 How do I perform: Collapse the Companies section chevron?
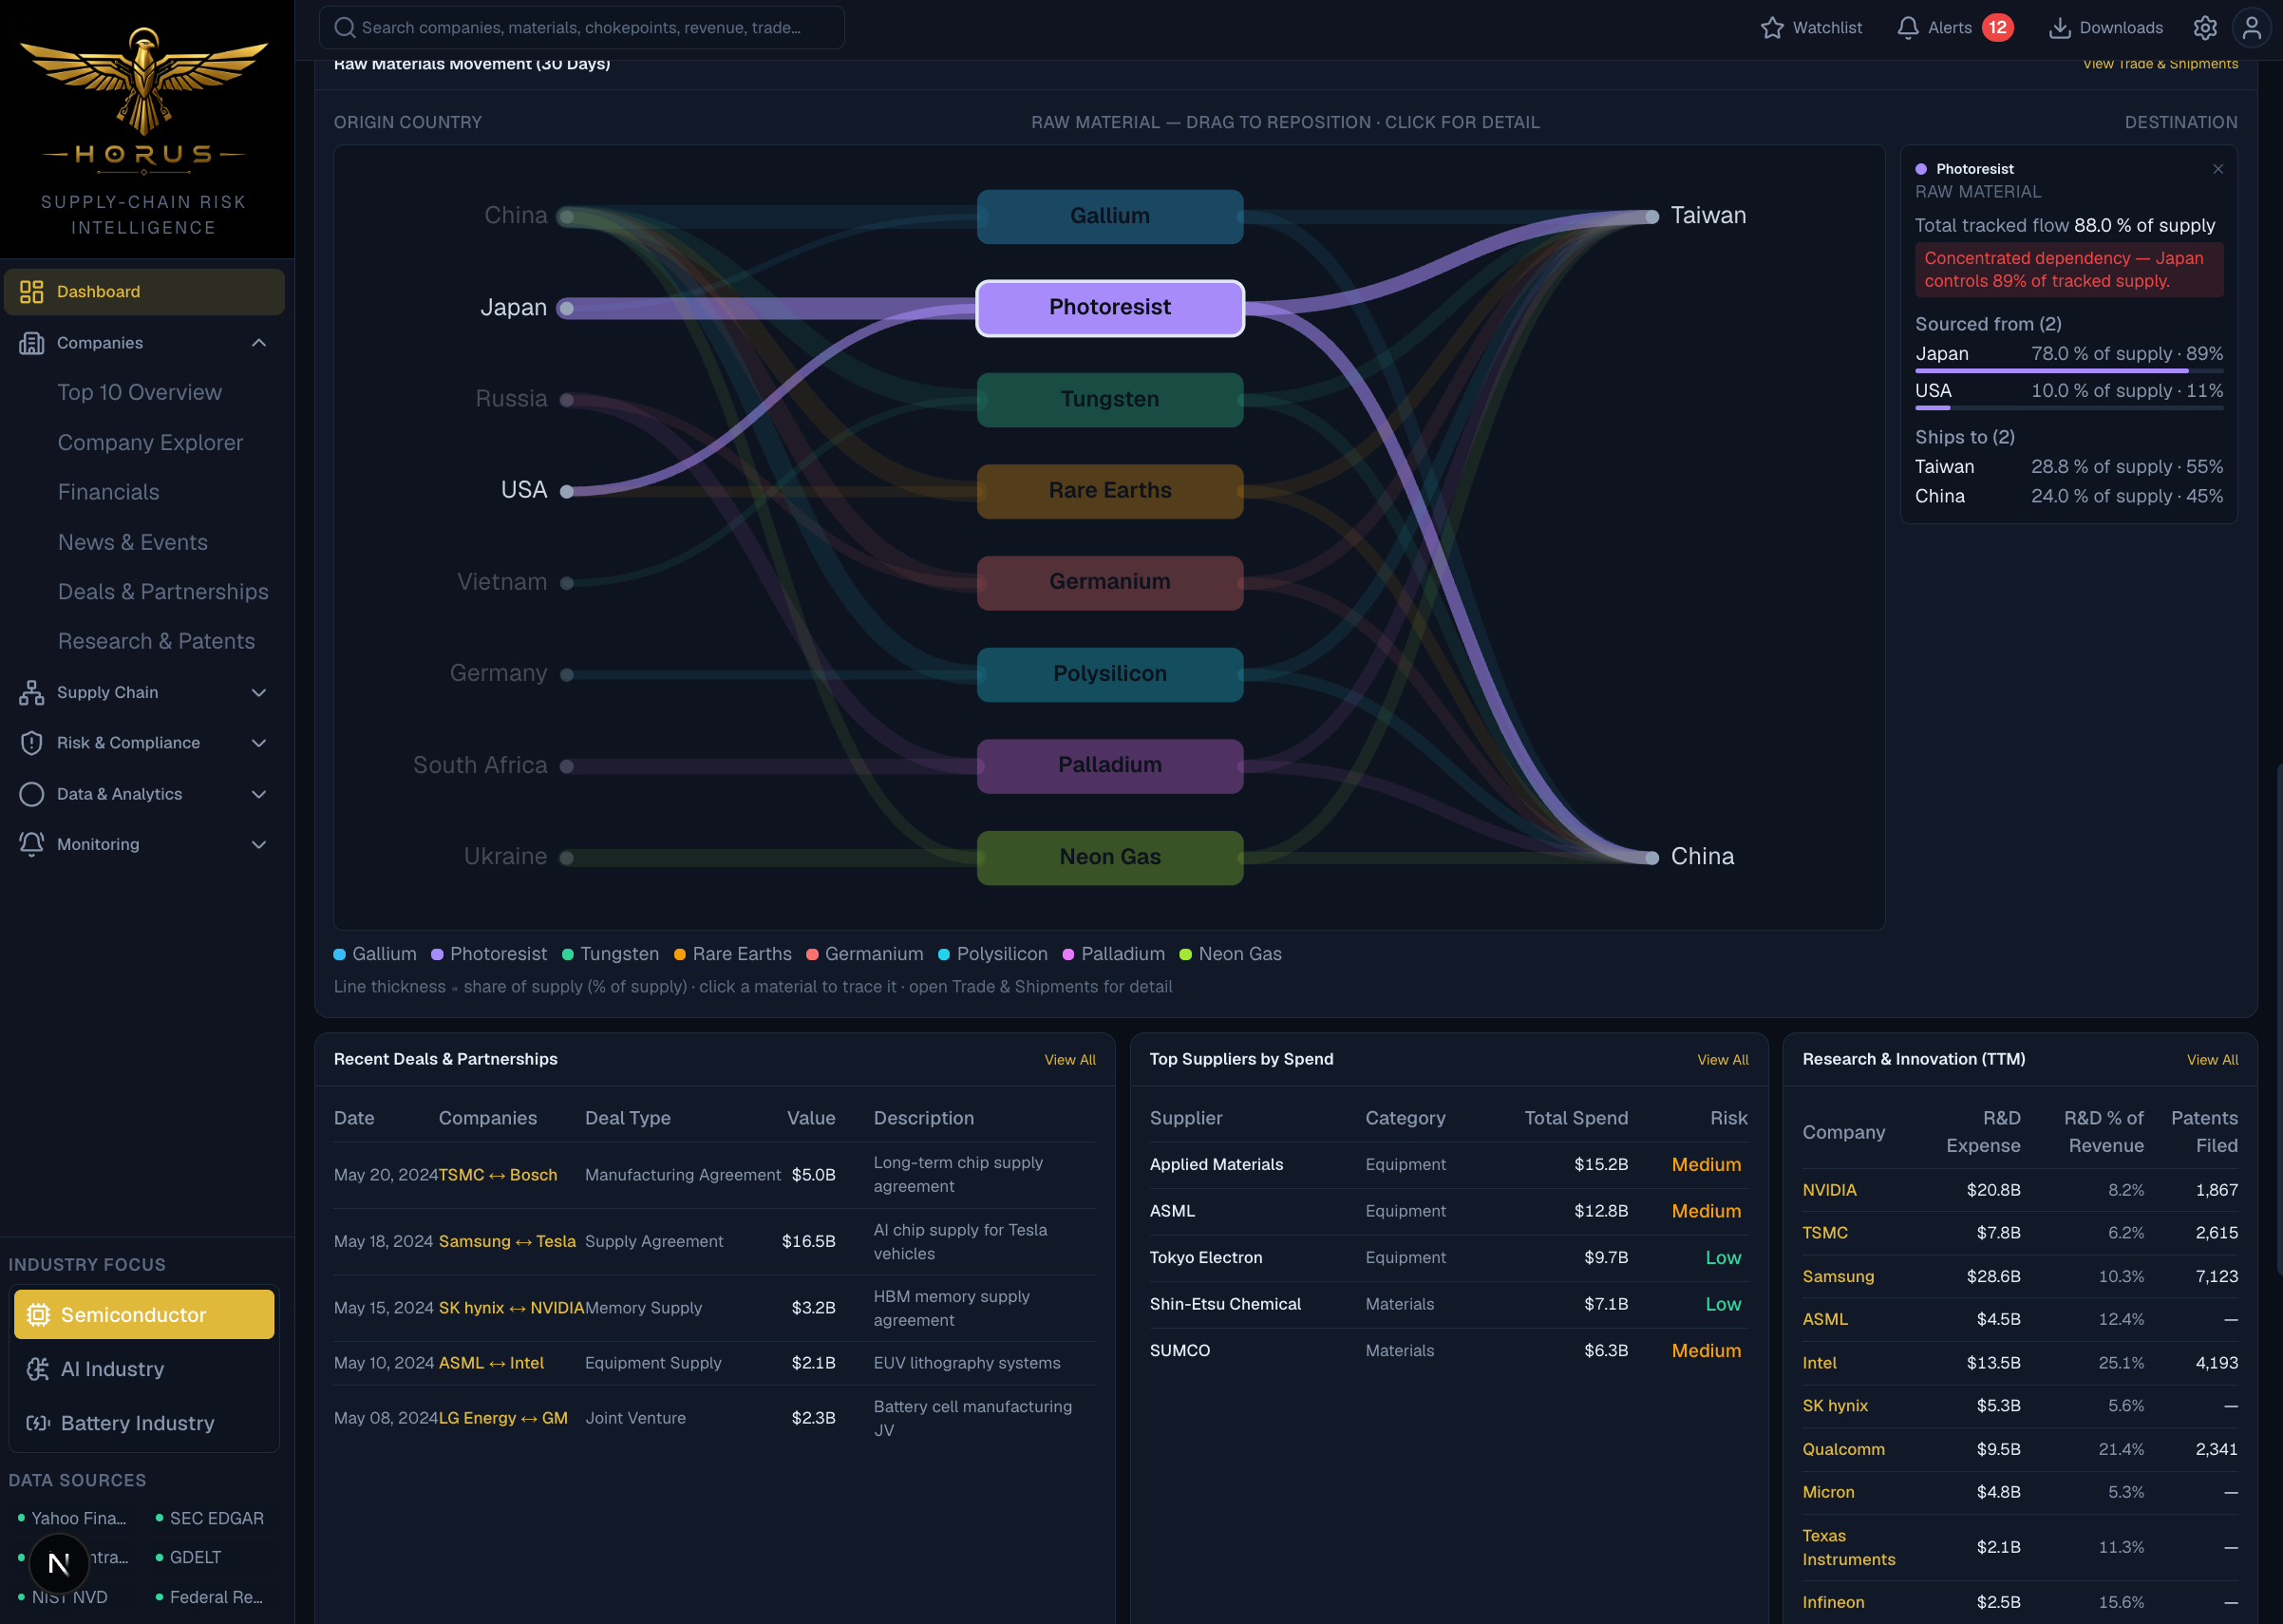pyautogui.click(x=259, y=343)
